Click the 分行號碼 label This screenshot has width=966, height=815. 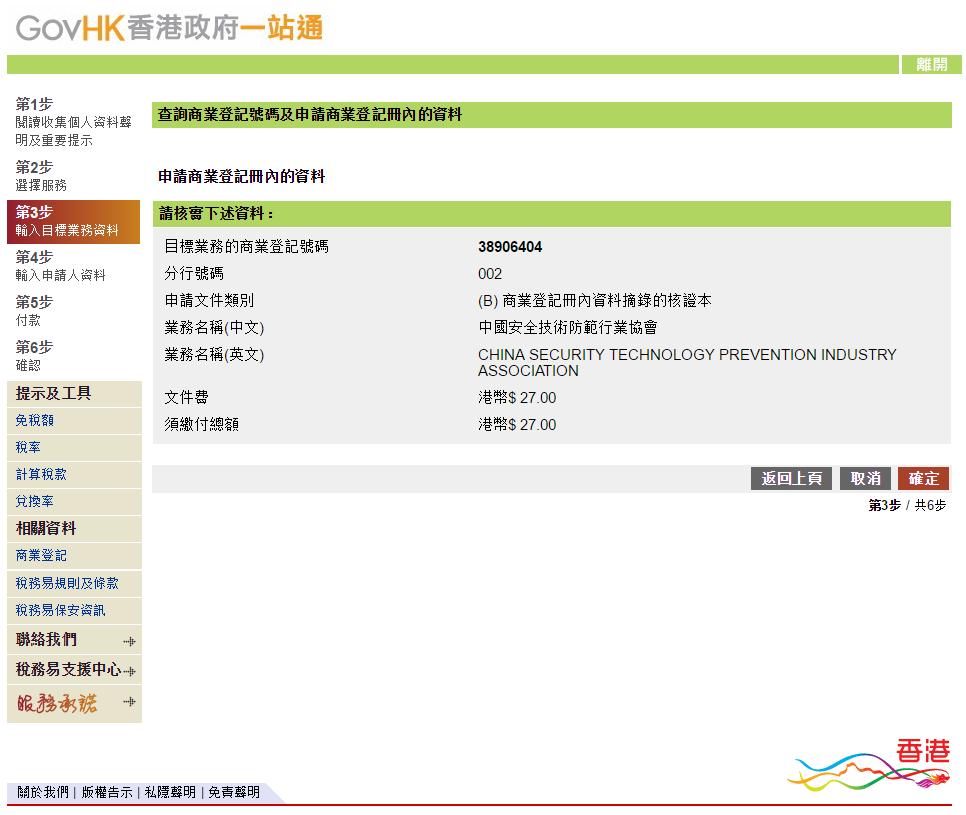(x=194, y=274)
